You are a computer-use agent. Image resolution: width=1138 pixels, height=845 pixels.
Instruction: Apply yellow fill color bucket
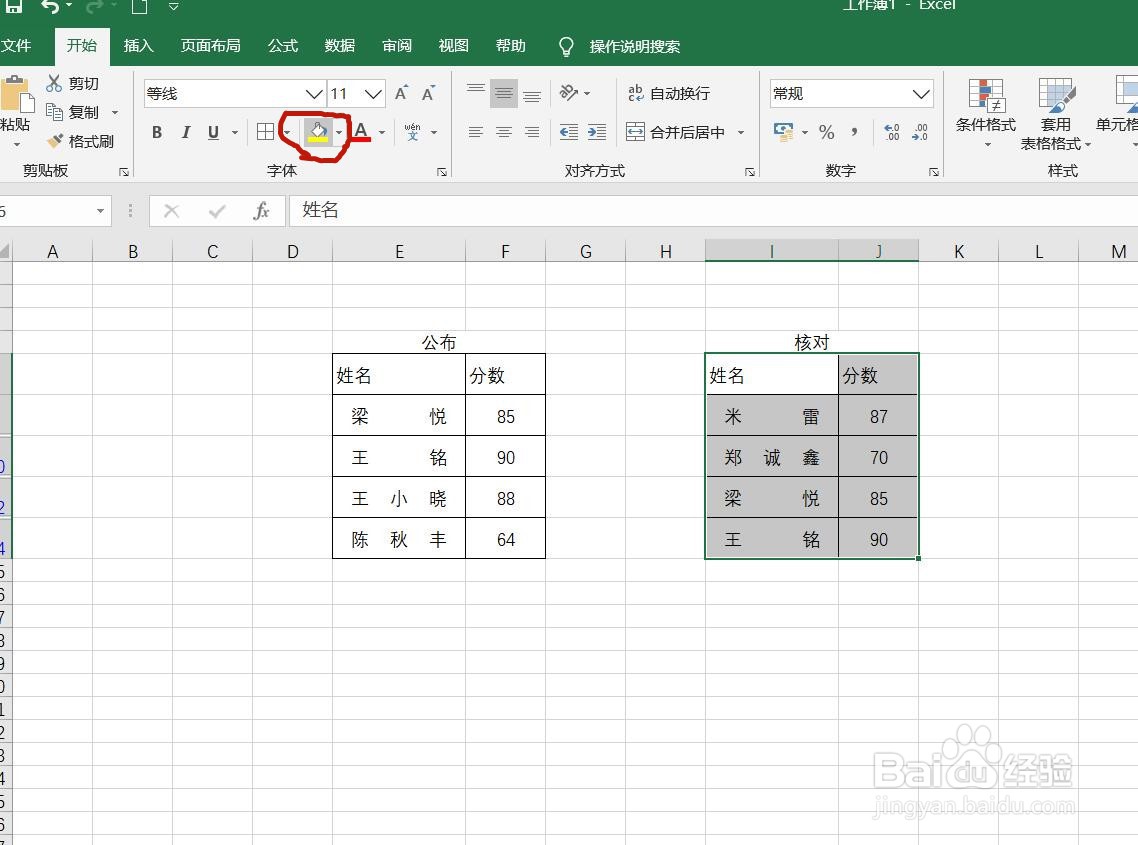tap(318, 131)
